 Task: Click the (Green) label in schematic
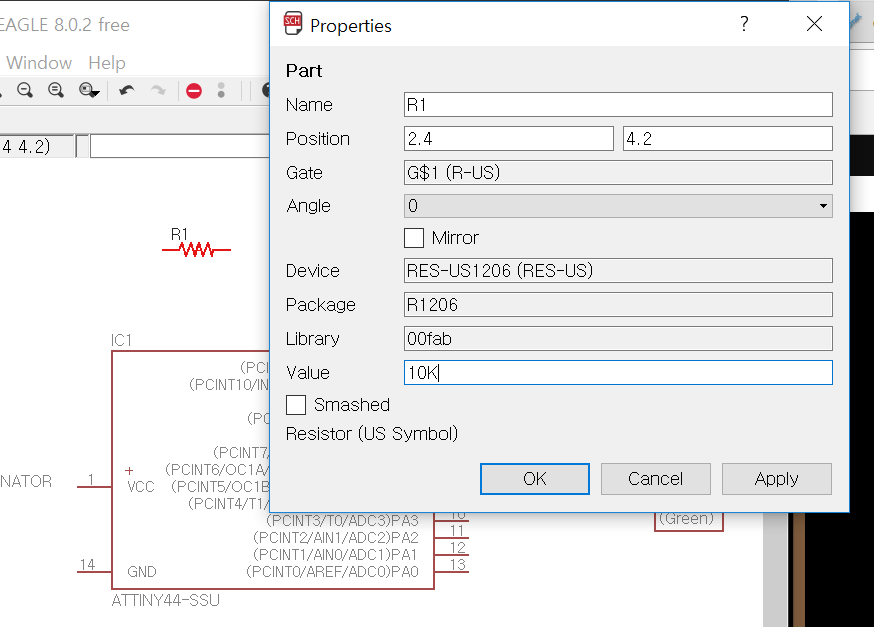687,518
